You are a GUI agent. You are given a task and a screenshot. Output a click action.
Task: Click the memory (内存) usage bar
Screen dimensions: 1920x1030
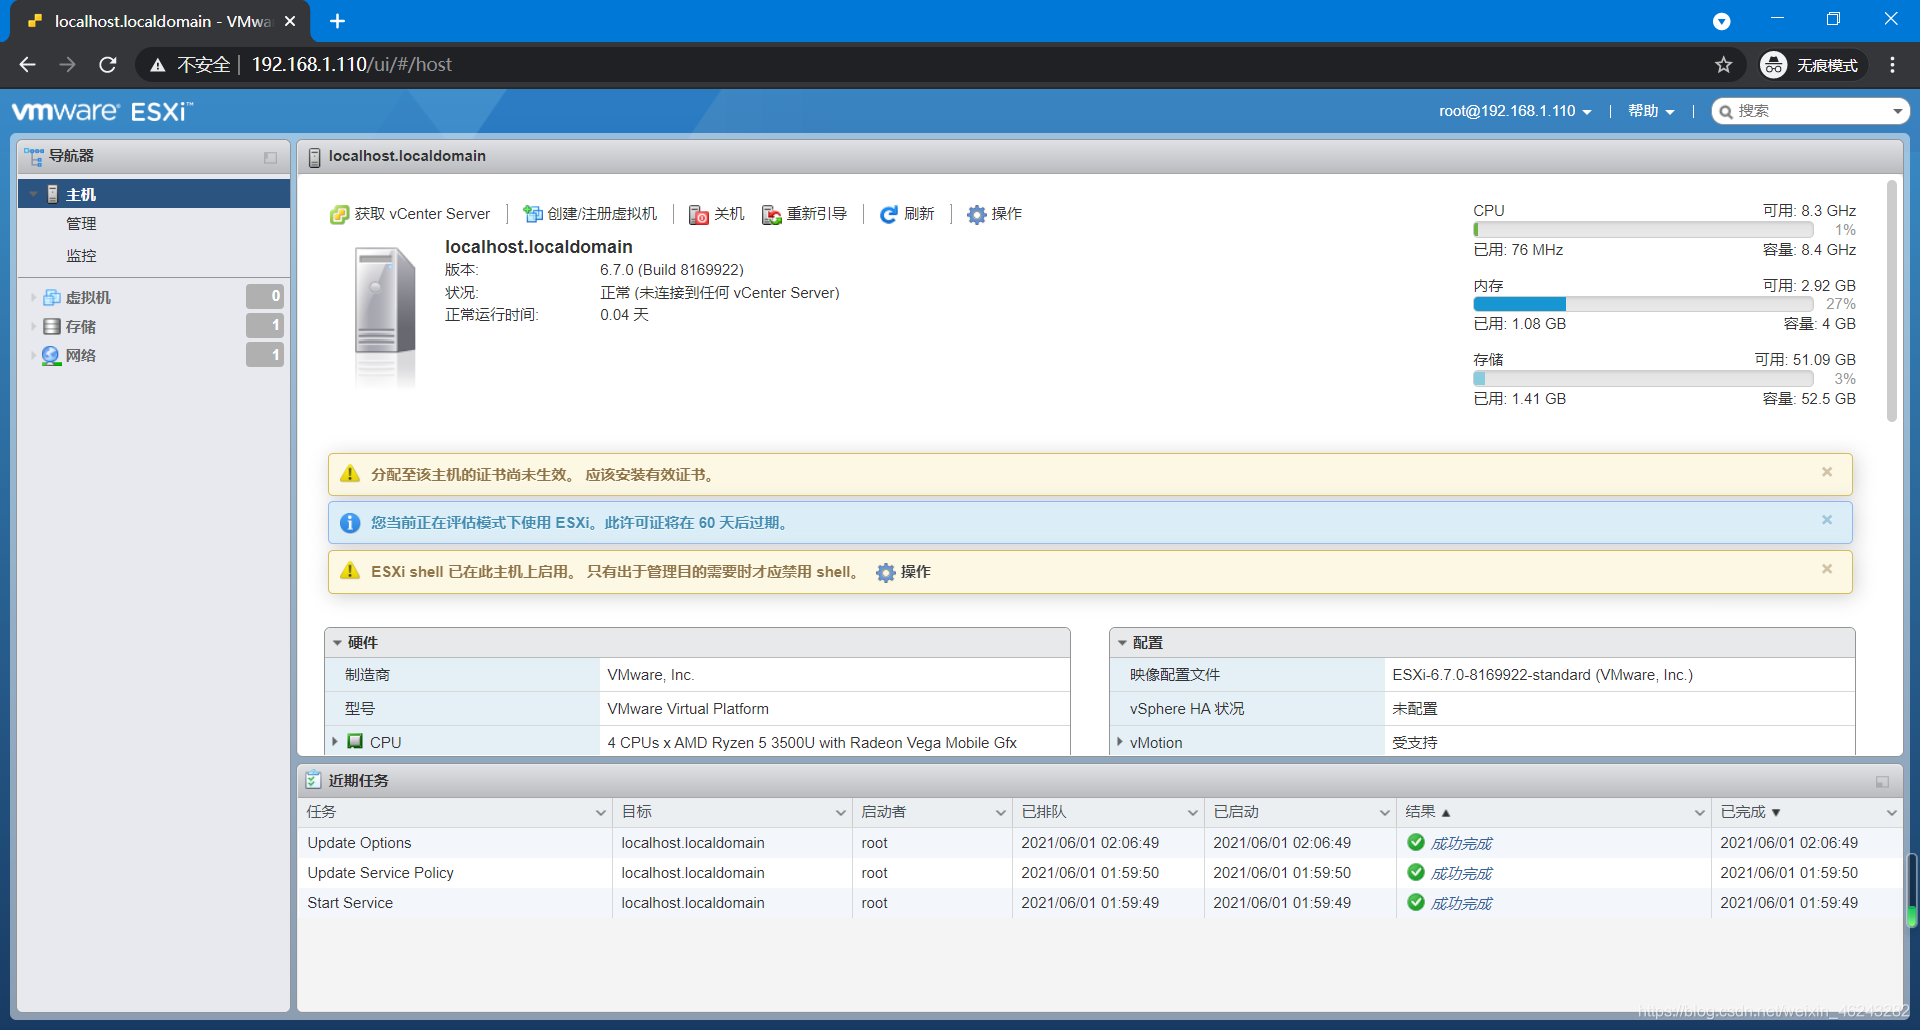pos(1643,304)
